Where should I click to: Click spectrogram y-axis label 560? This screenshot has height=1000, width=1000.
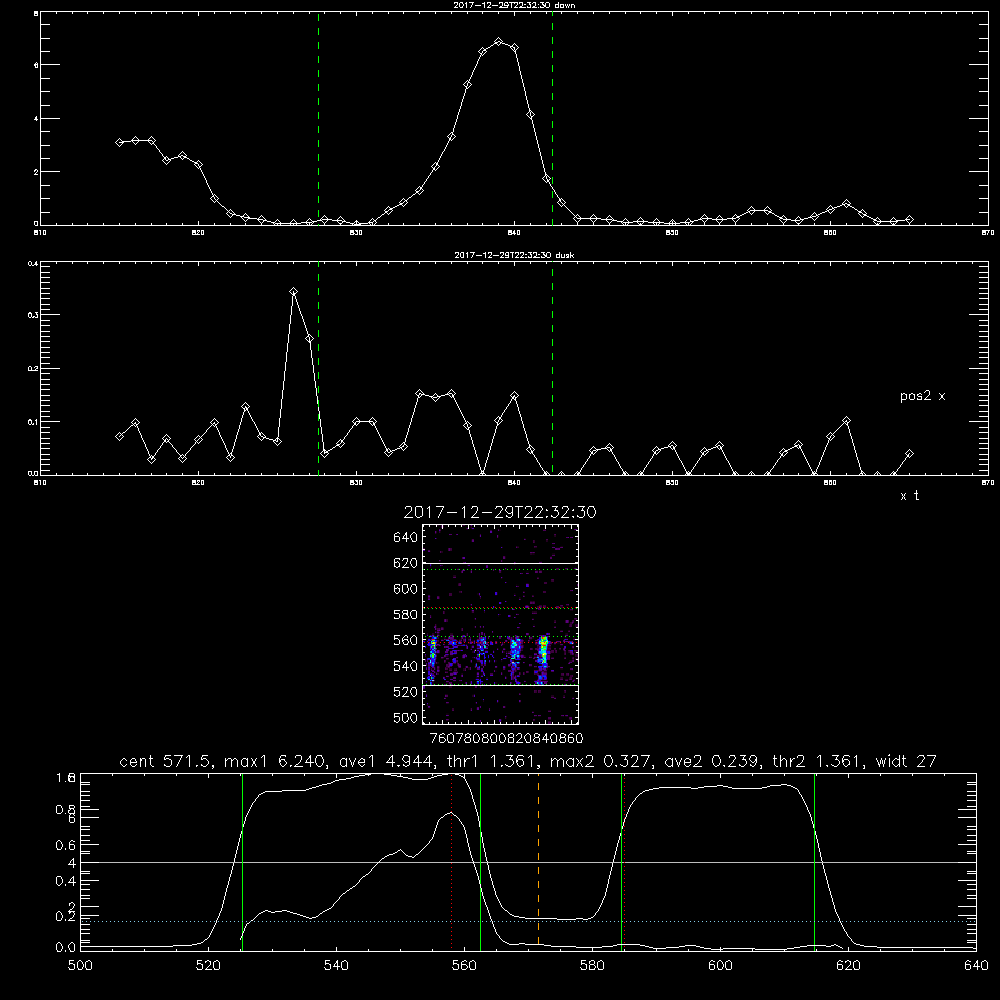click(406, 640)
